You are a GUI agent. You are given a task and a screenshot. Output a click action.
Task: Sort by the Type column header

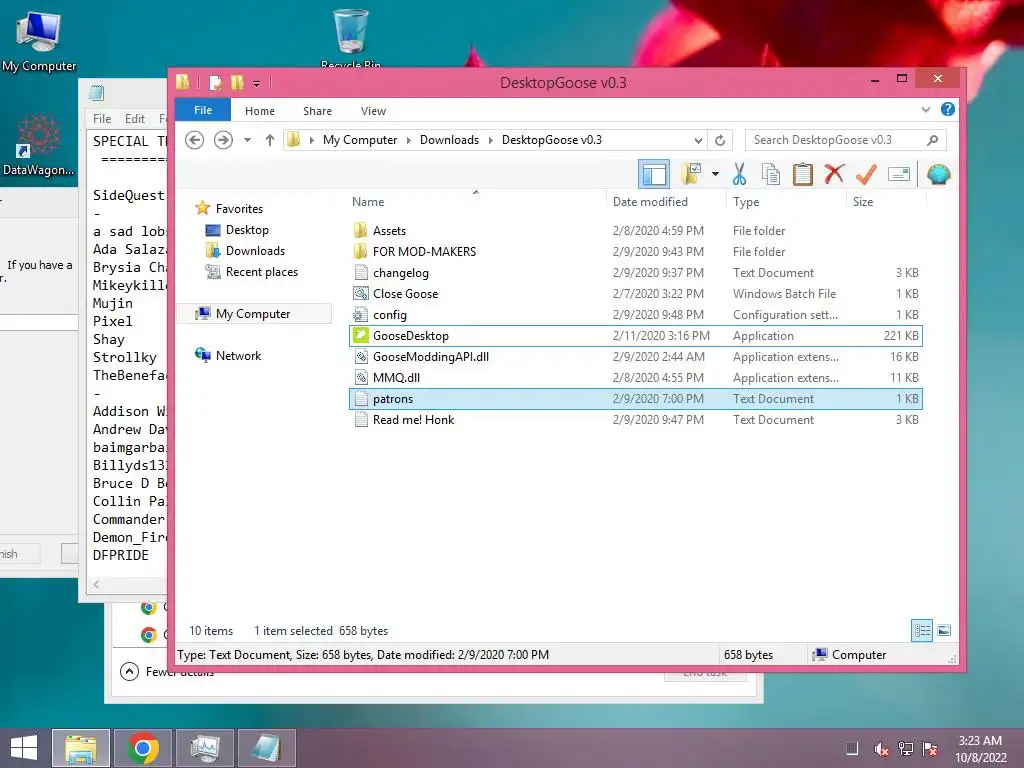tap(746, 202)
